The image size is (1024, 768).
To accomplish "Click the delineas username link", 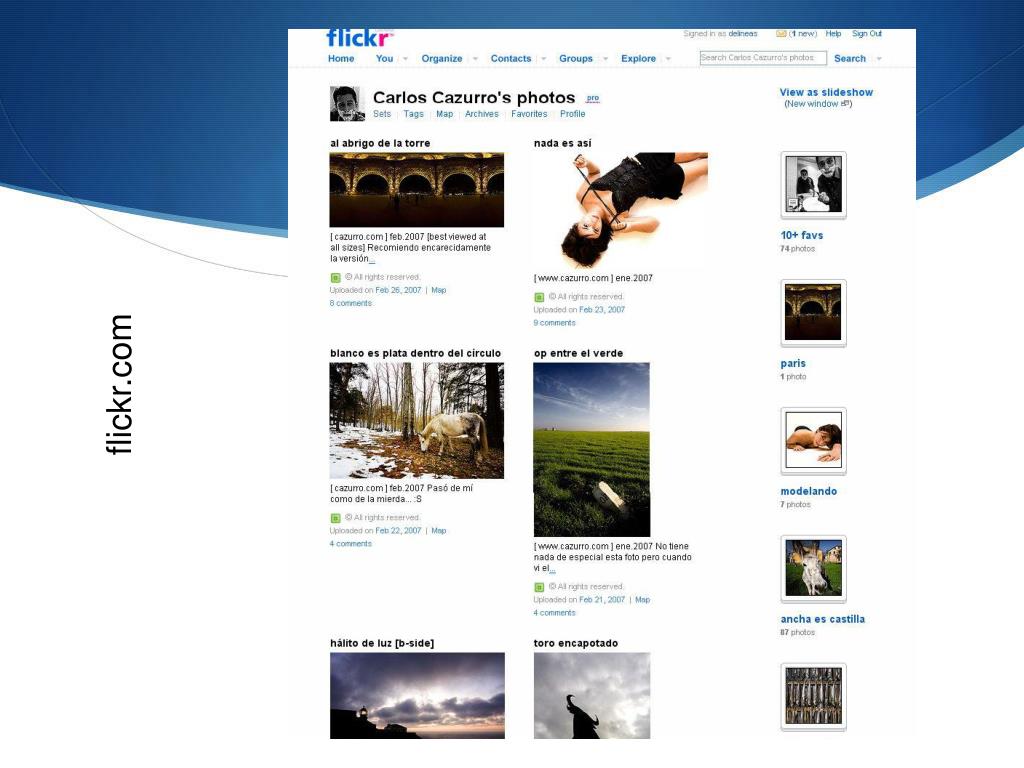I will [x=743, y=34].
